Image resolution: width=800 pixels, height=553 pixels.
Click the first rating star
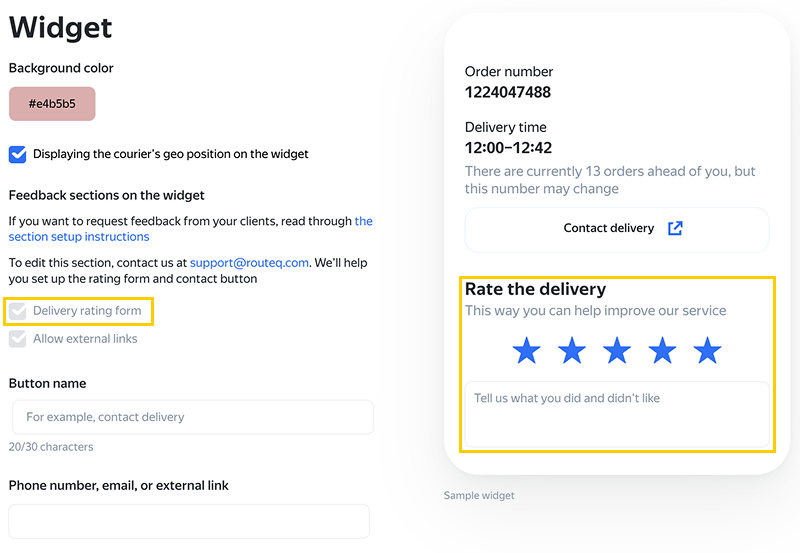point(526,351)
